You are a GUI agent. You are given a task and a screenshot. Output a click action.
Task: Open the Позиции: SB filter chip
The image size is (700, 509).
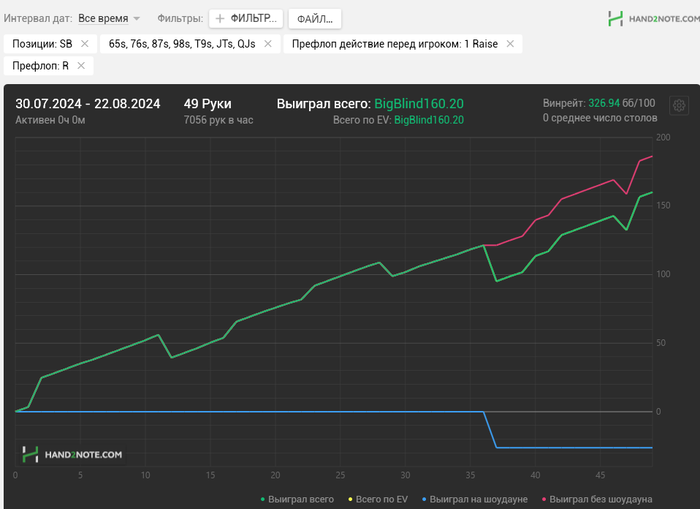[42, 44]
